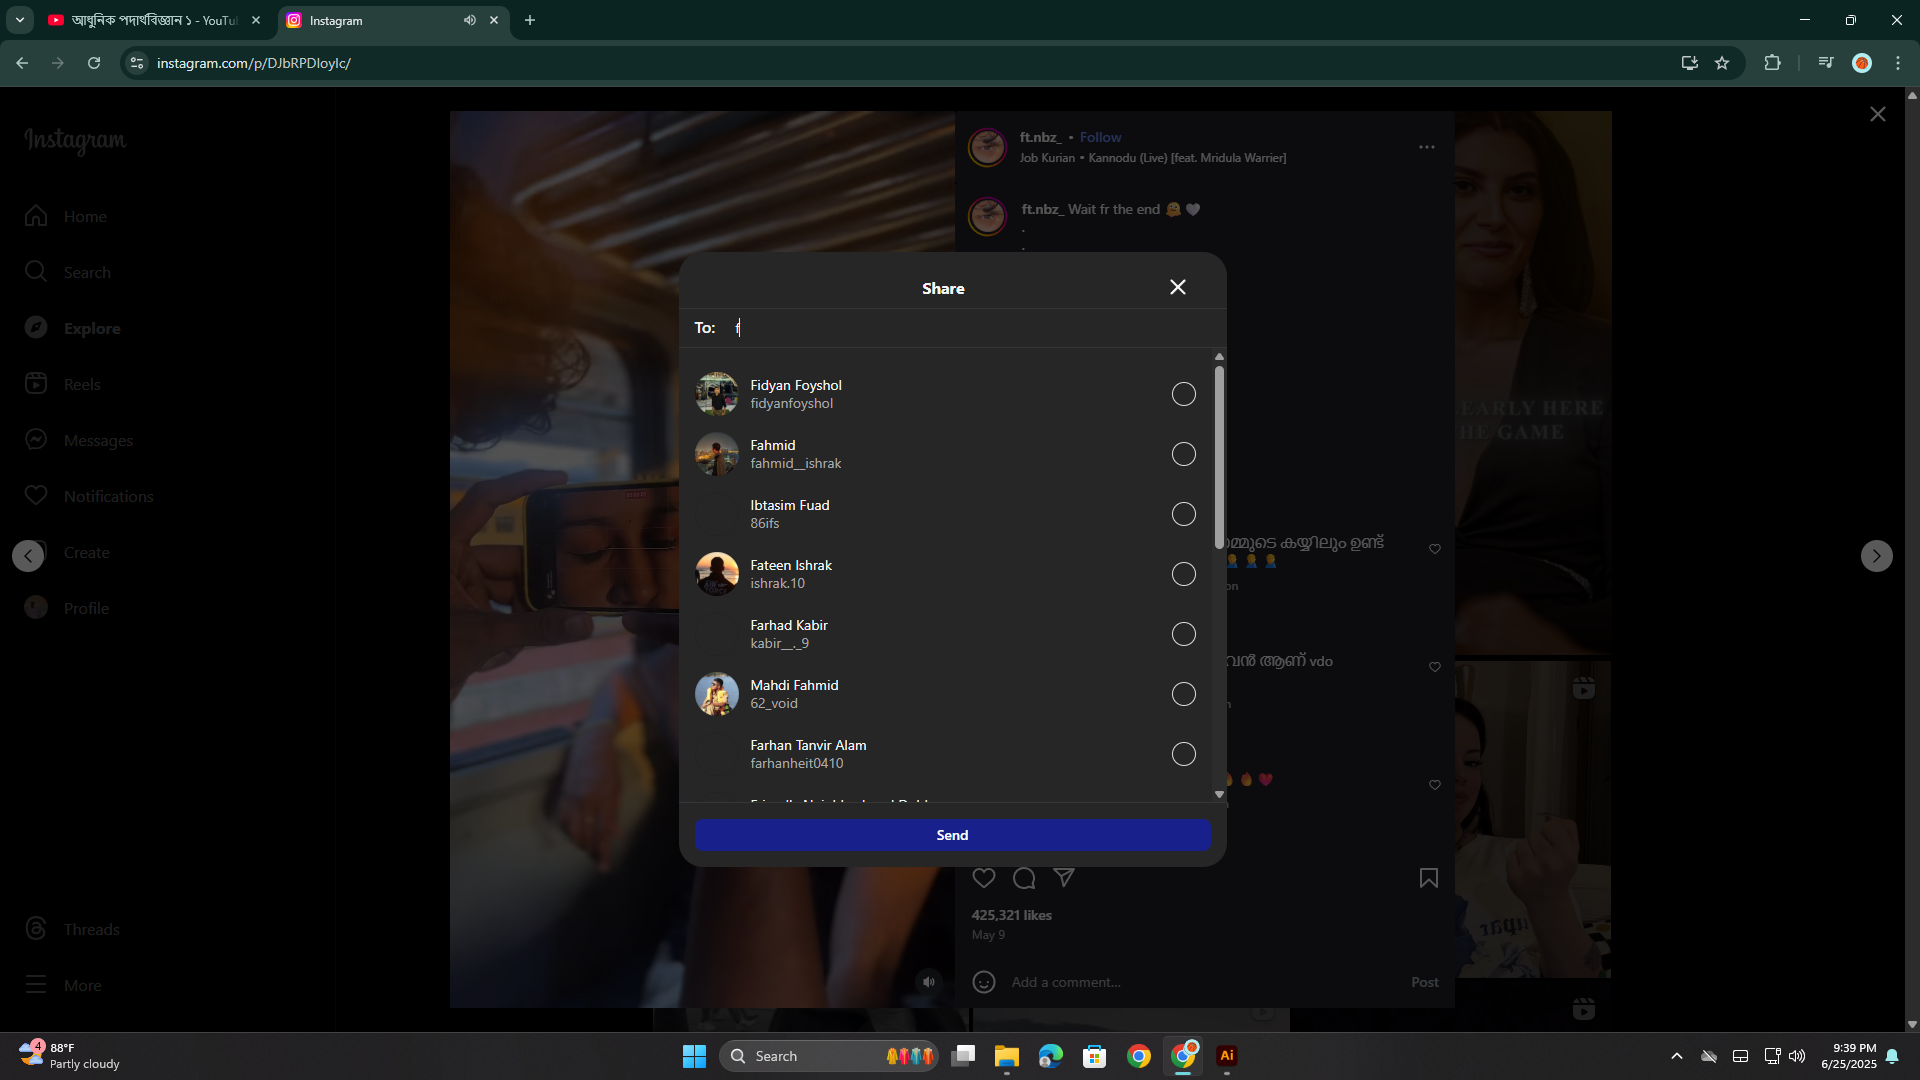Open a new browser tab
This screenshot has width=1920, height=1080.
tap(530, 20)
